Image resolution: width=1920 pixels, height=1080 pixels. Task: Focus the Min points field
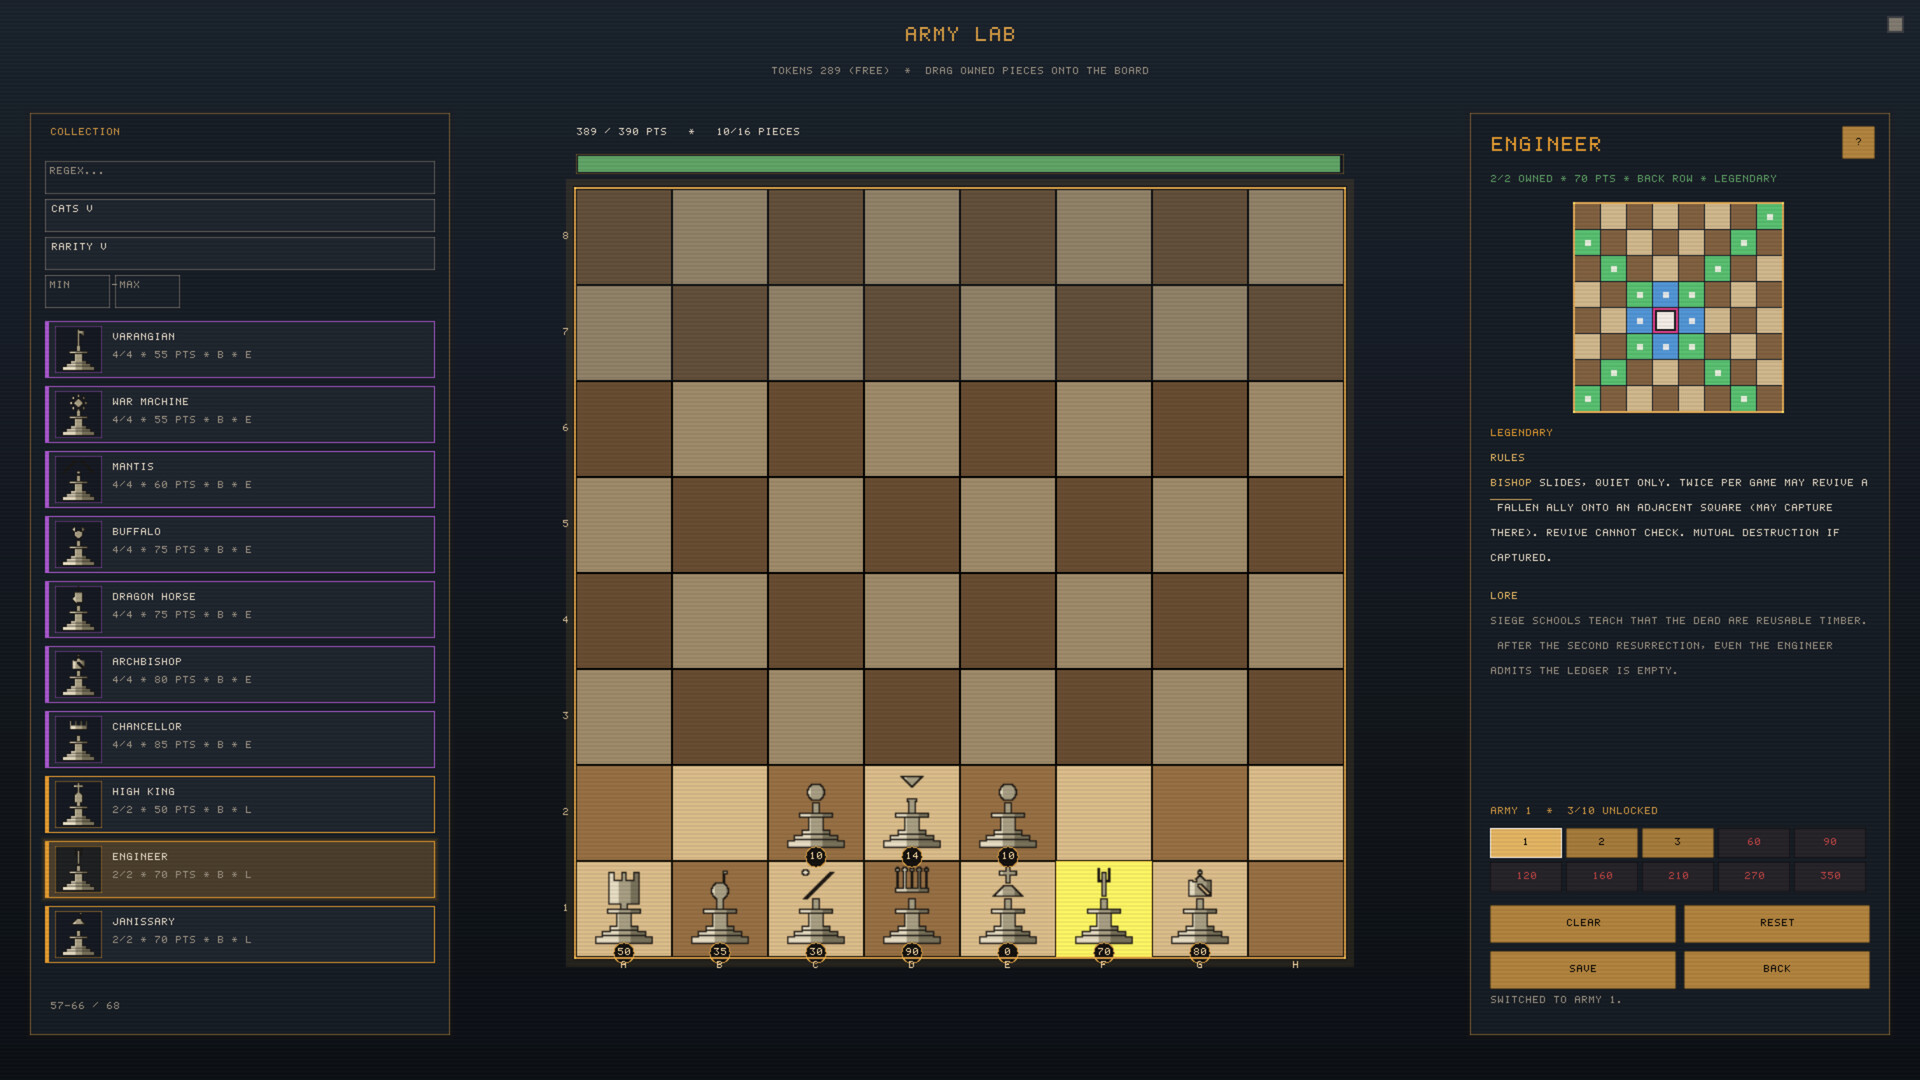77,291
